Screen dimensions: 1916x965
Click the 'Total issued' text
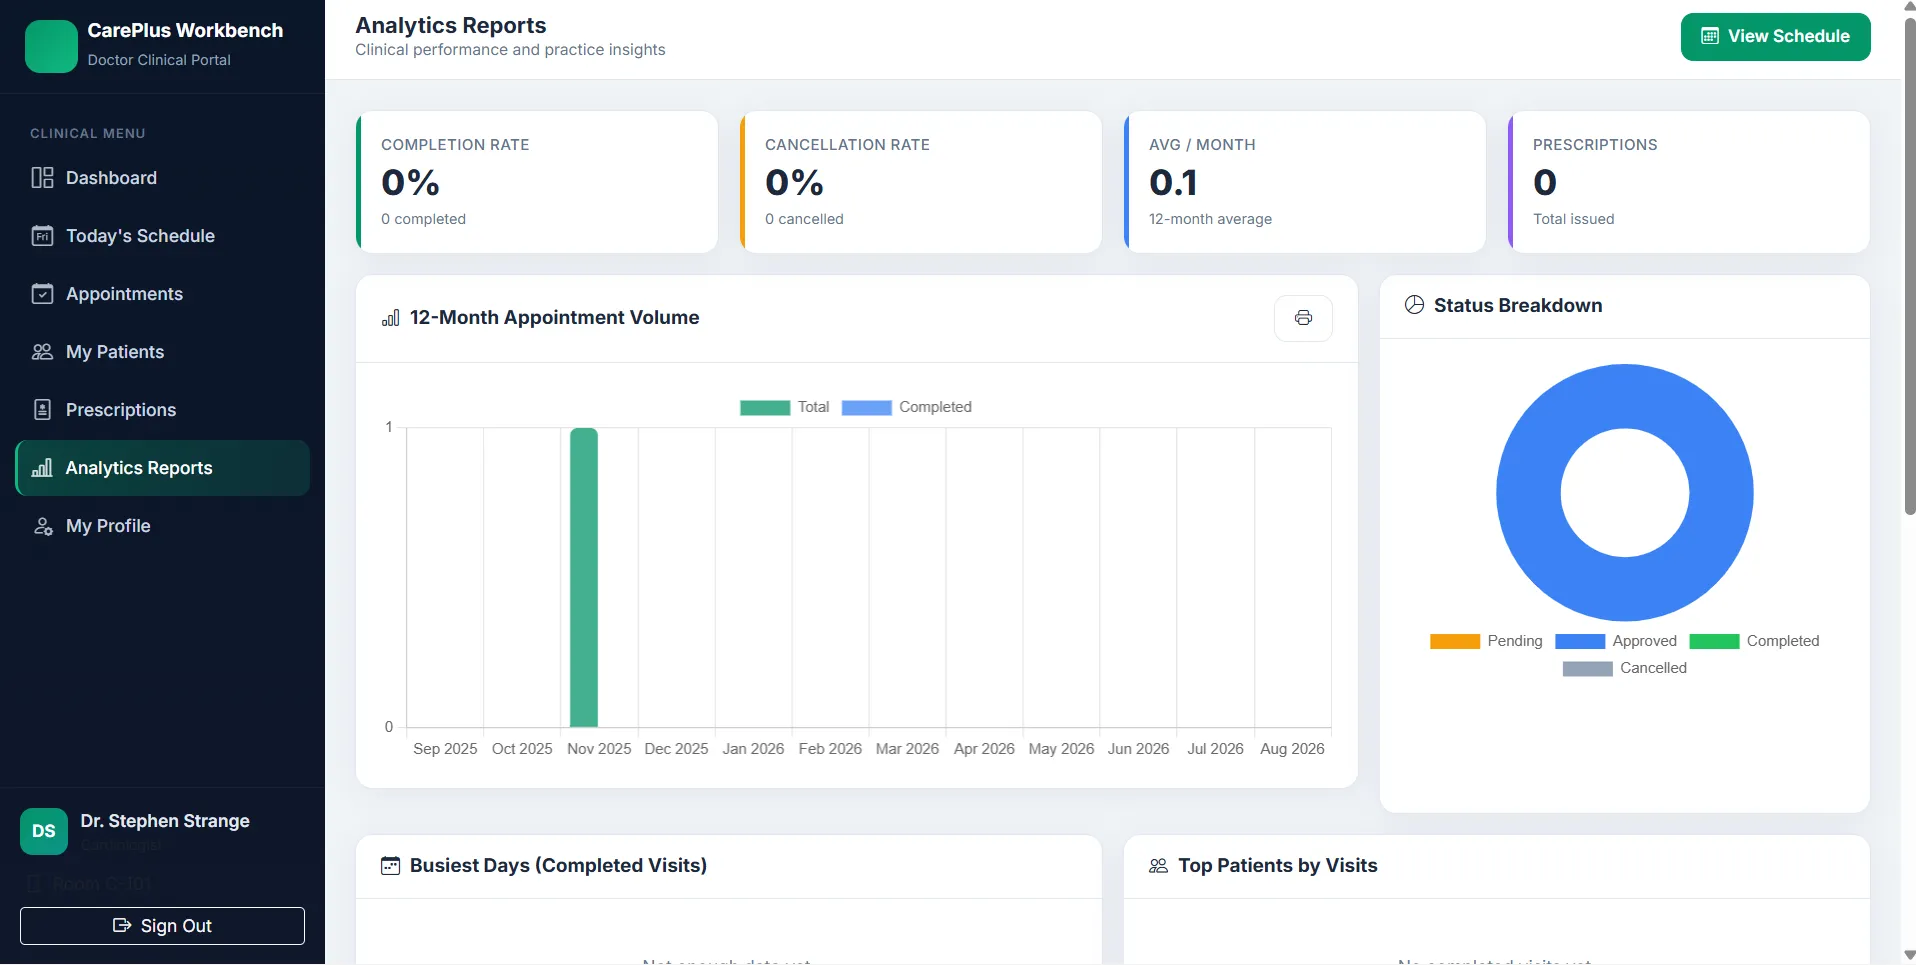point(1573,219)
